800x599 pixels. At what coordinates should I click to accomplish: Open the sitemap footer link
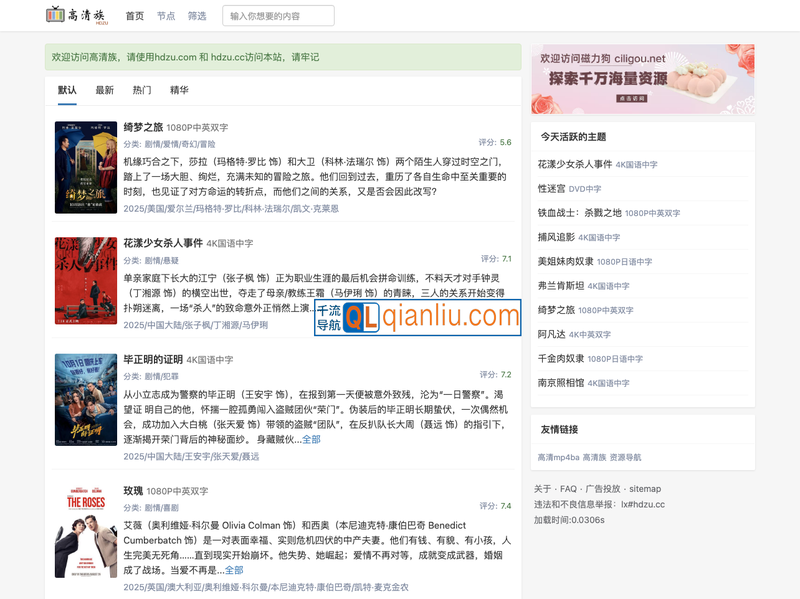pos(645,489)
